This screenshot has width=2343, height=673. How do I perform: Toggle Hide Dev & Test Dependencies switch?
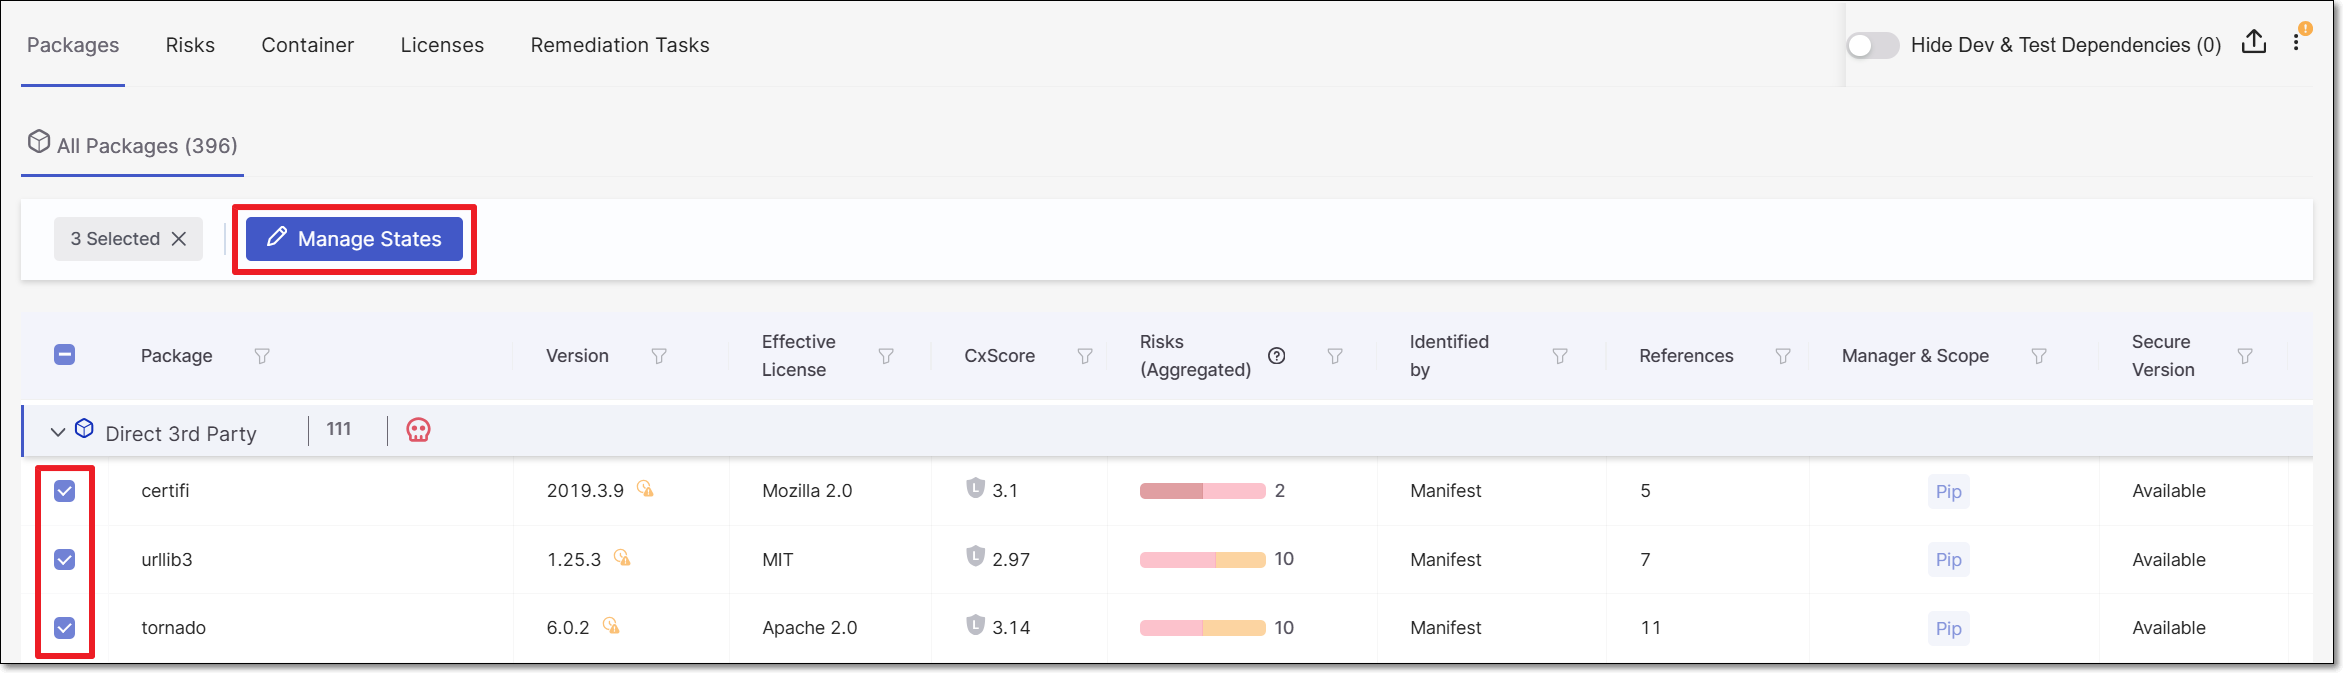click(1872, 45)
